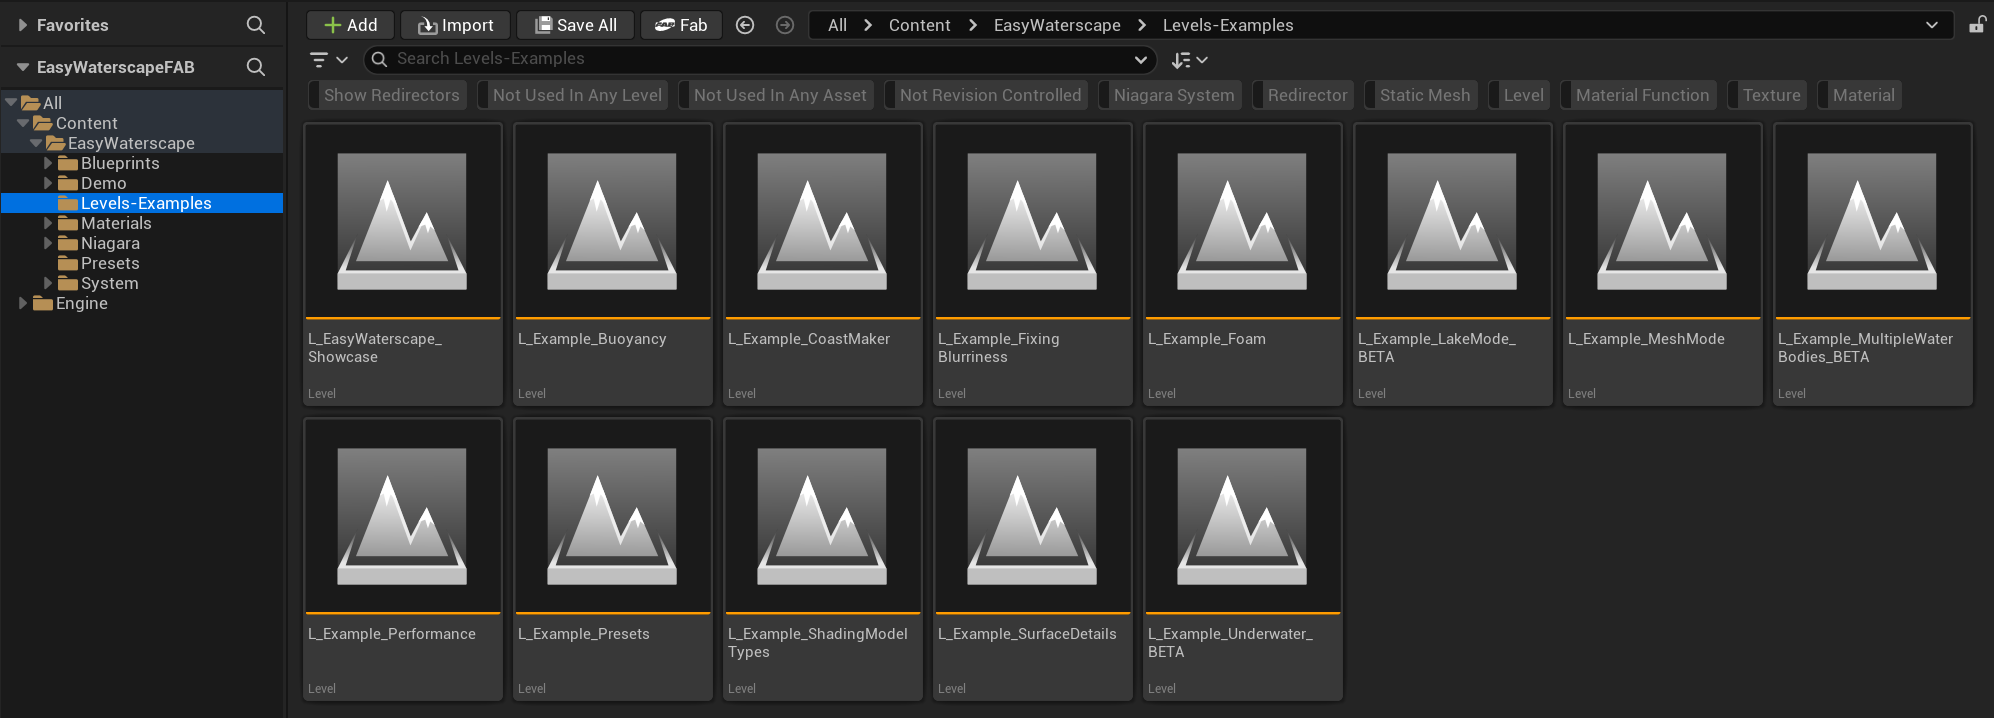Open the filter options dropdown
1994x718 pixels.
point(328,60)
